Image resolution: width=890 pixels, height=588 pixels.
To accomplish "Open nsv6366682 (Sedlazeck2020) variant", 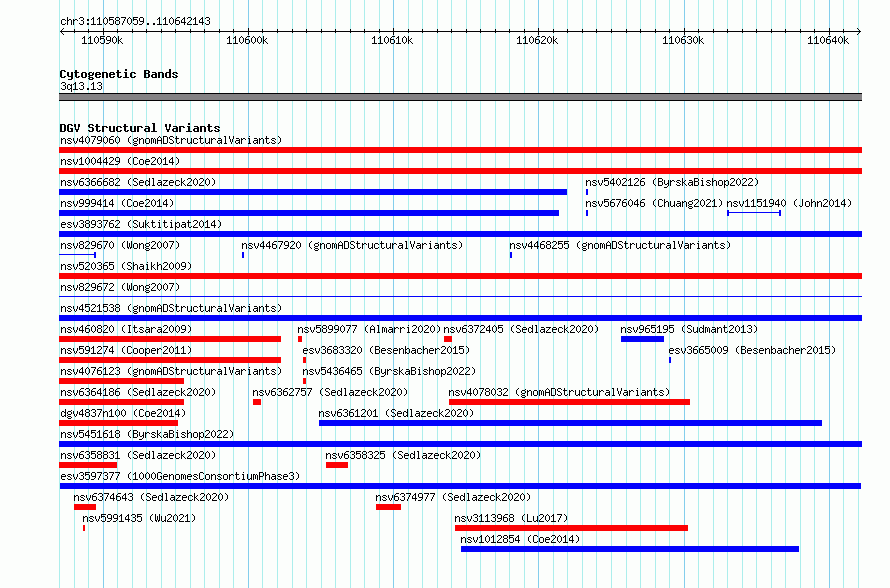I will [x=138, y=182].
